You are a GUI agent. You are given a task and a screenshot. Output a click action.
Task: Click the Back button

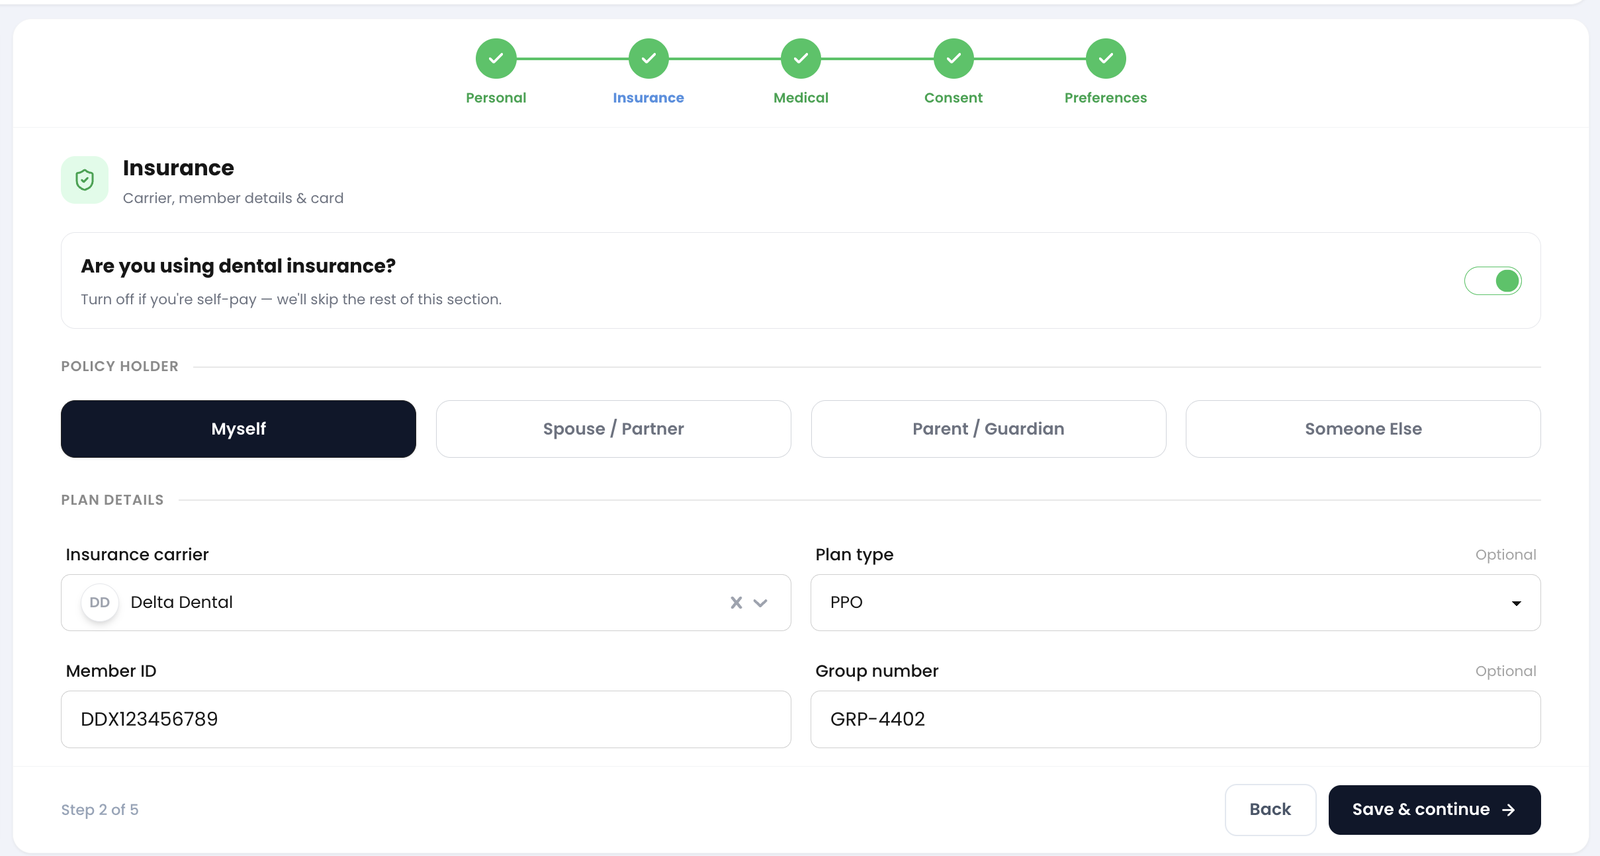[1270, 810]
